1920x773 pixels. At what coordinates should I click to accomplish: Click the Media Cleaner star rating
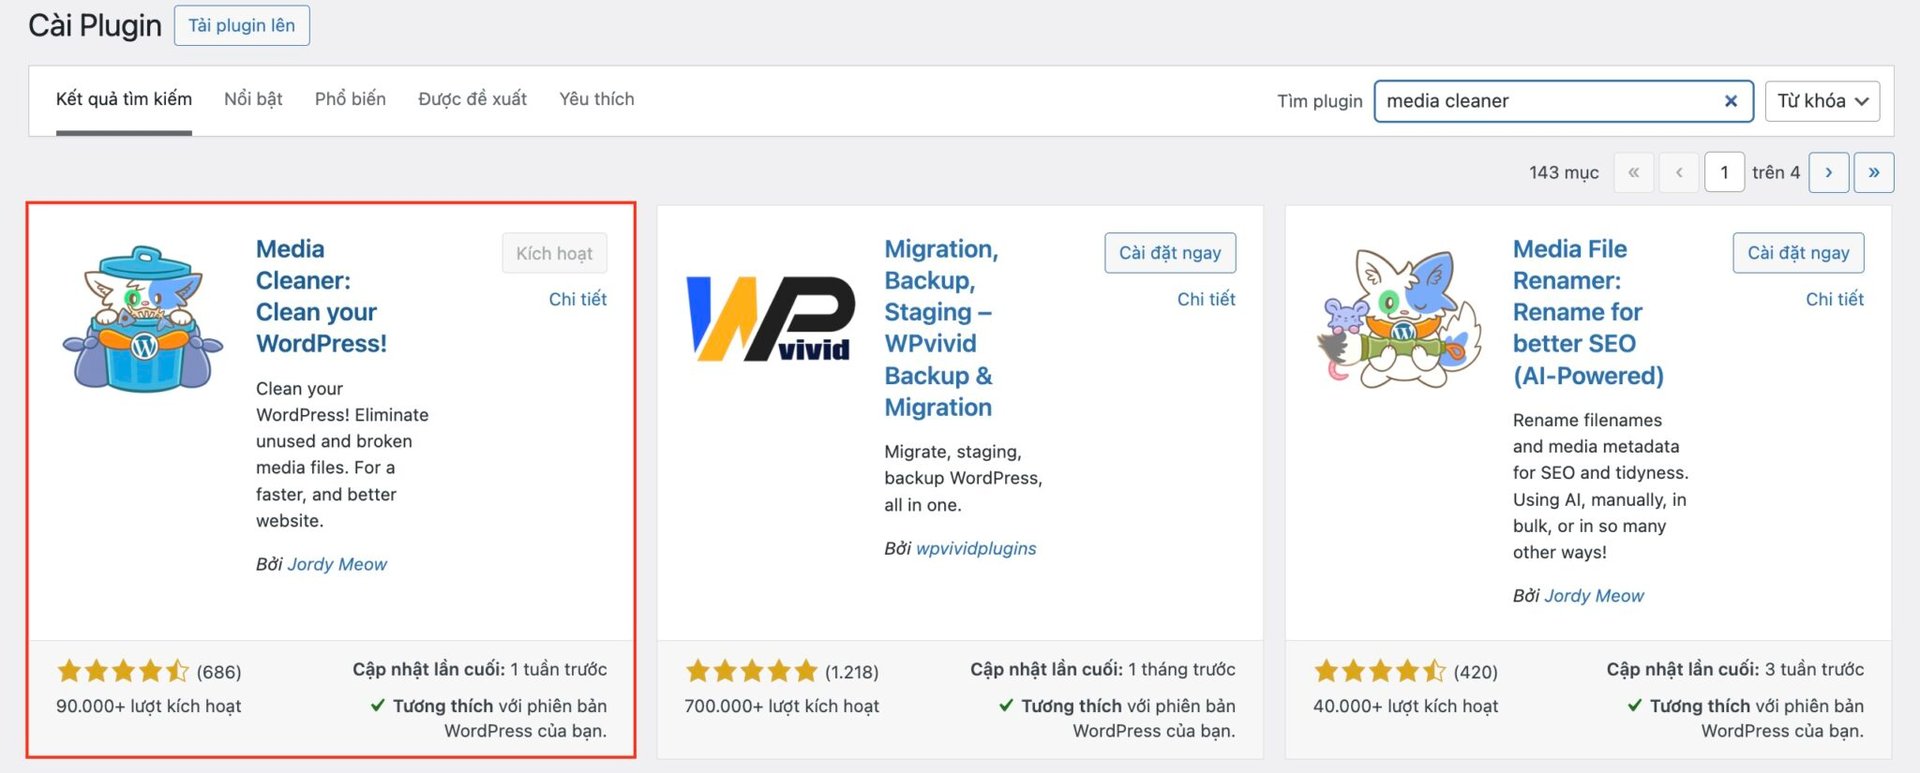(122, 671)
